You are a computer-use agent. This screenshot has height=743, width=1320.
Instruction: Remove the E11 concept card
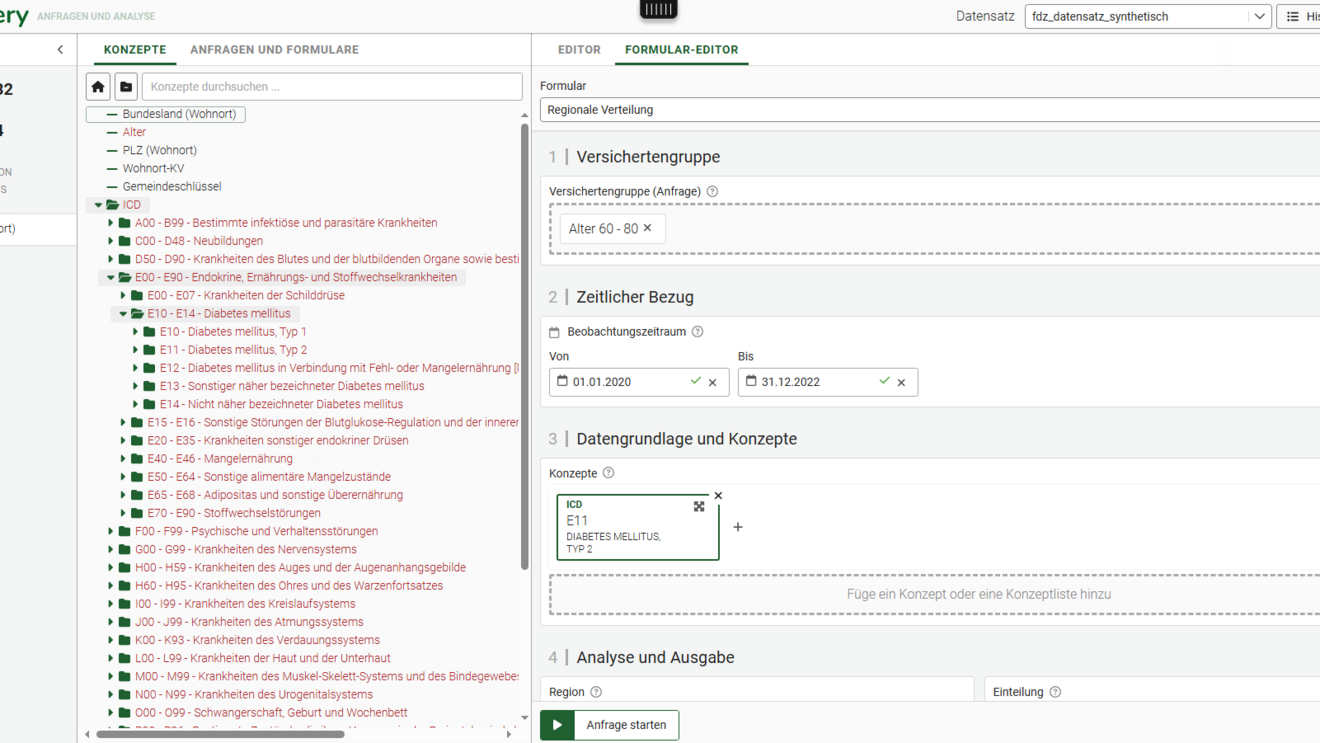(718, 496)
